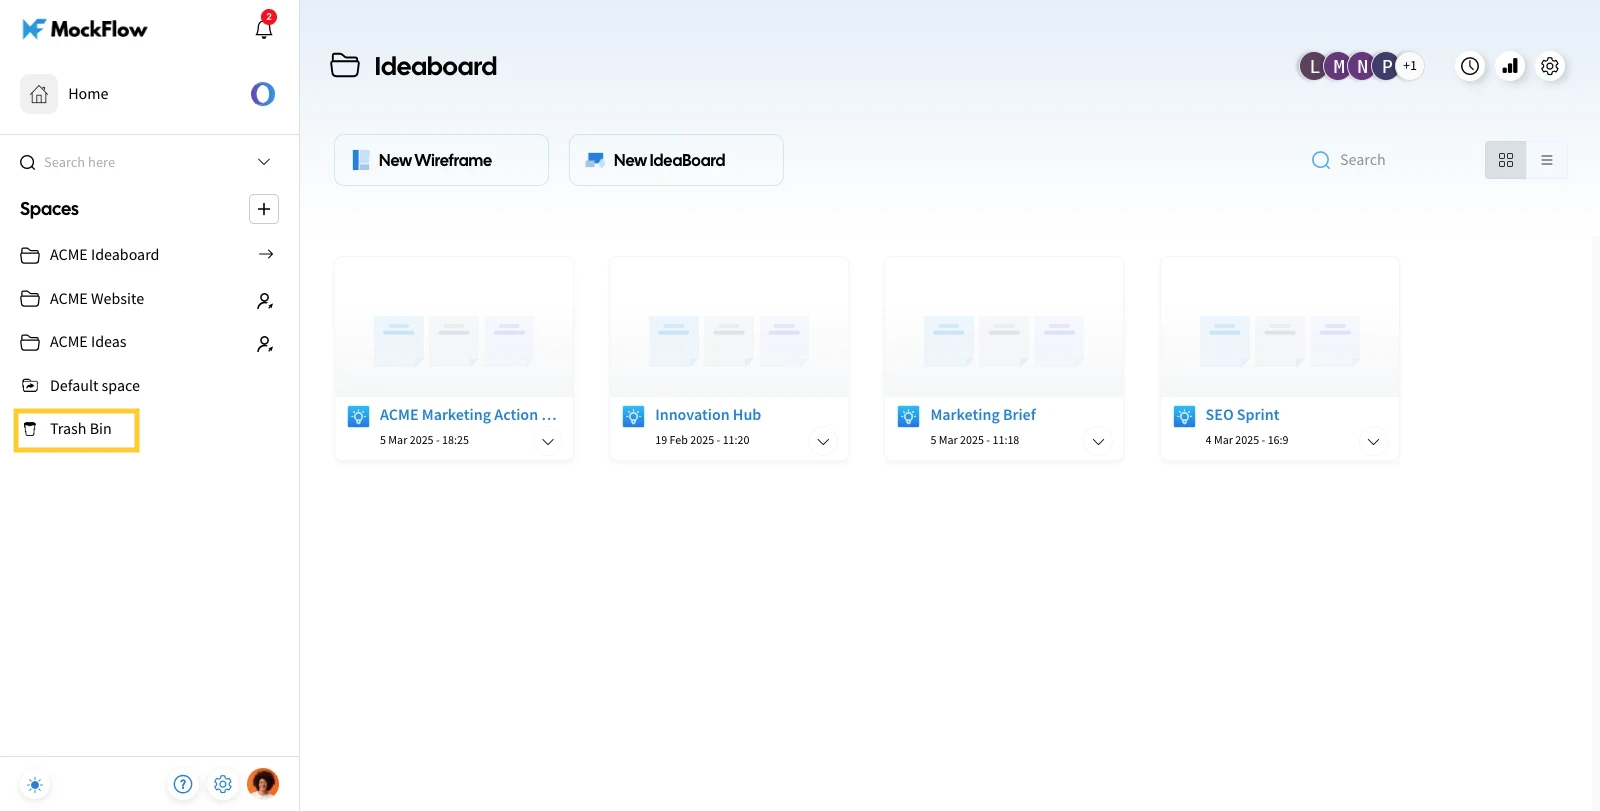Click ideaboard icon on ACME Marketing Action card
This screenshot has width=1600, height=811.
pyautogui.click(x=358, y=417)
